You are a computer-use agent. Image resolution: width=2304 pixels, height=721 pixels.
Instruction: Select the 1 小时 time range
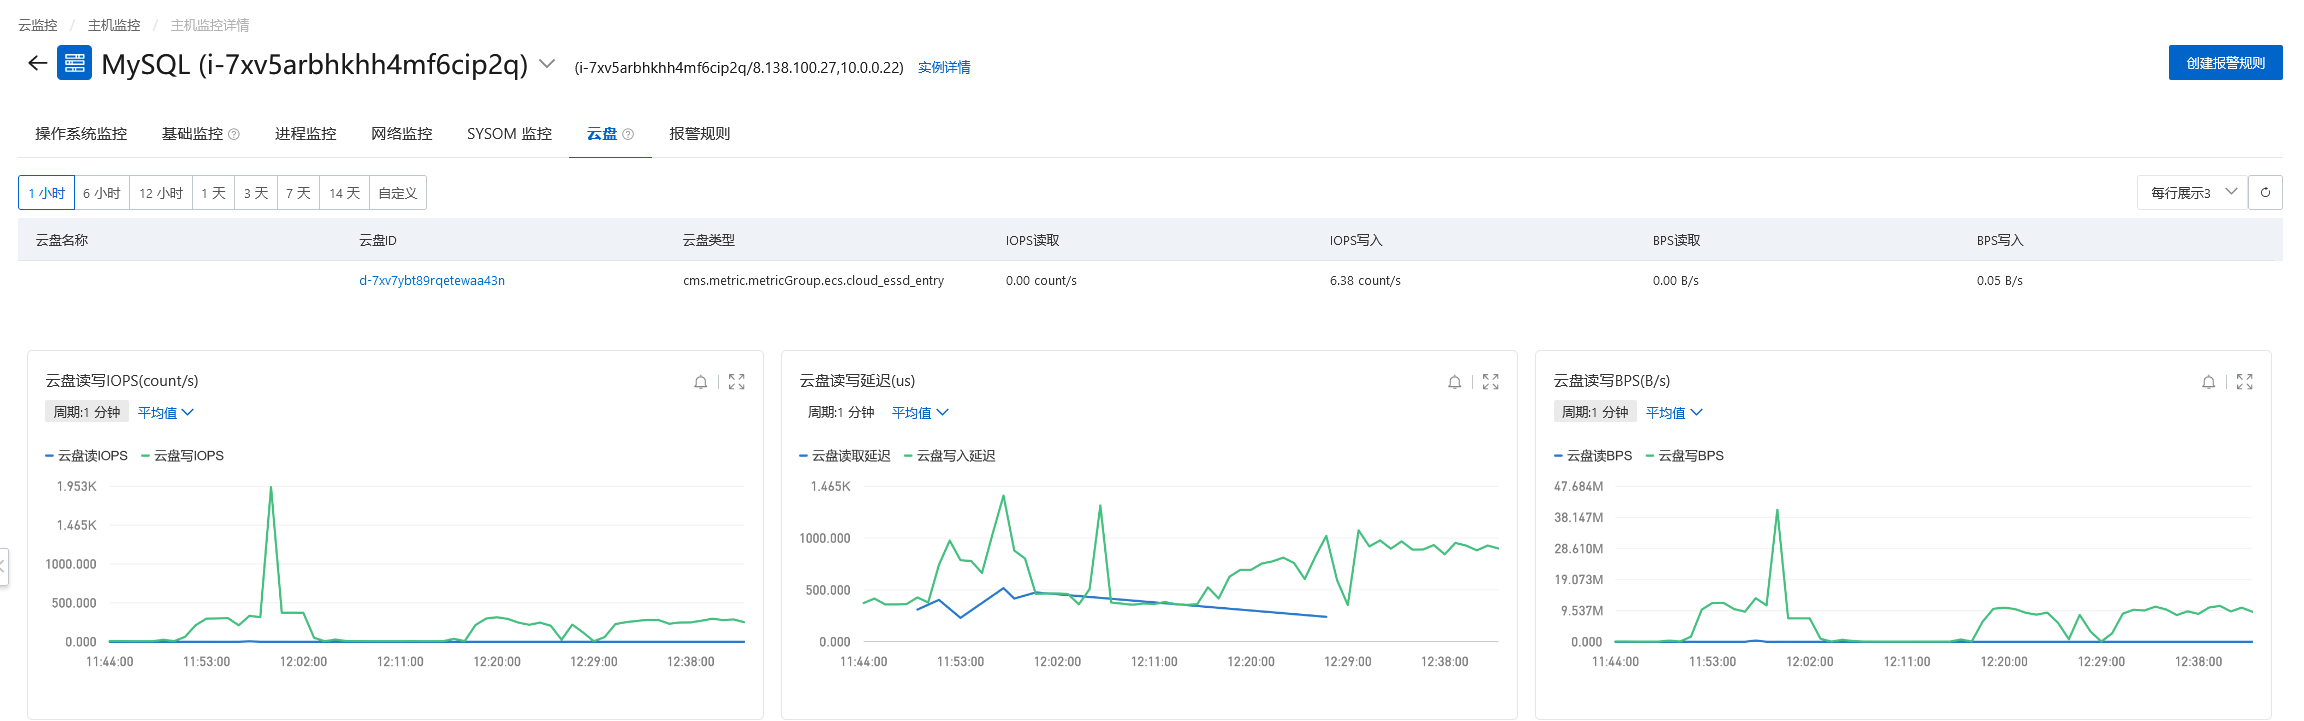pyautogui.click(x=46, y=193)
